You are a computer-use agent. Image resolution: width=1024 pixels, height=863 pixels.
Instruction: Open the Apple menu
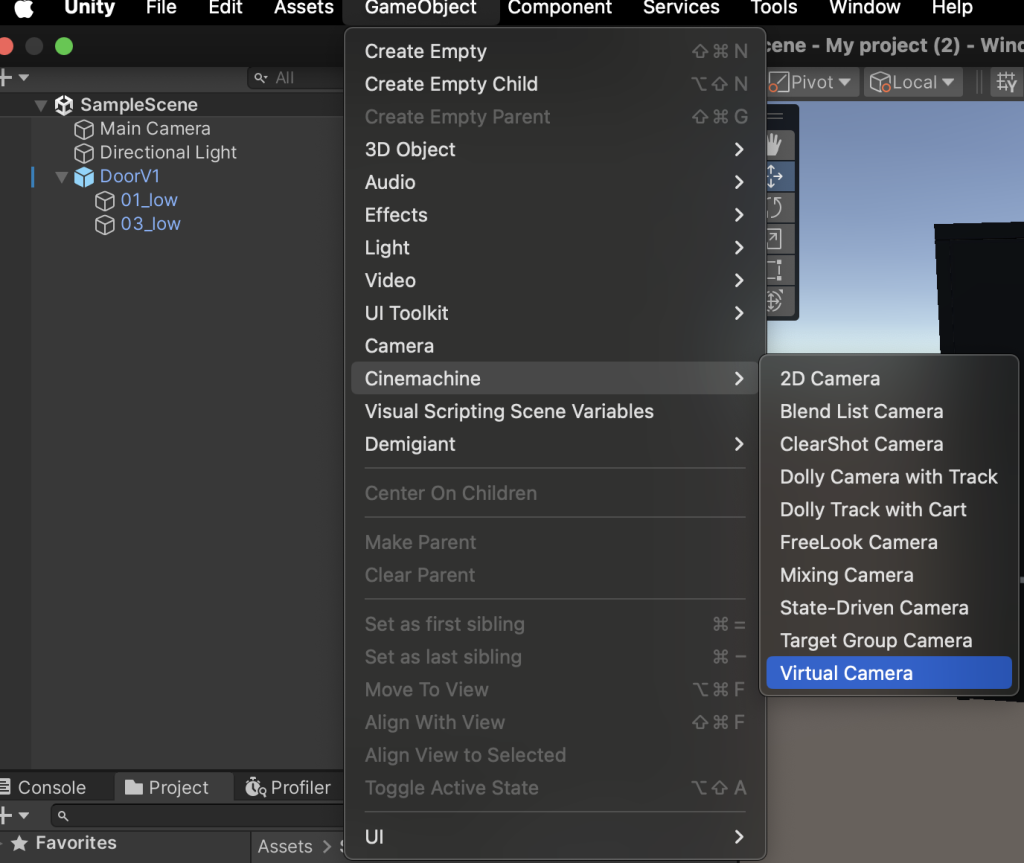(x=24, y=8)
